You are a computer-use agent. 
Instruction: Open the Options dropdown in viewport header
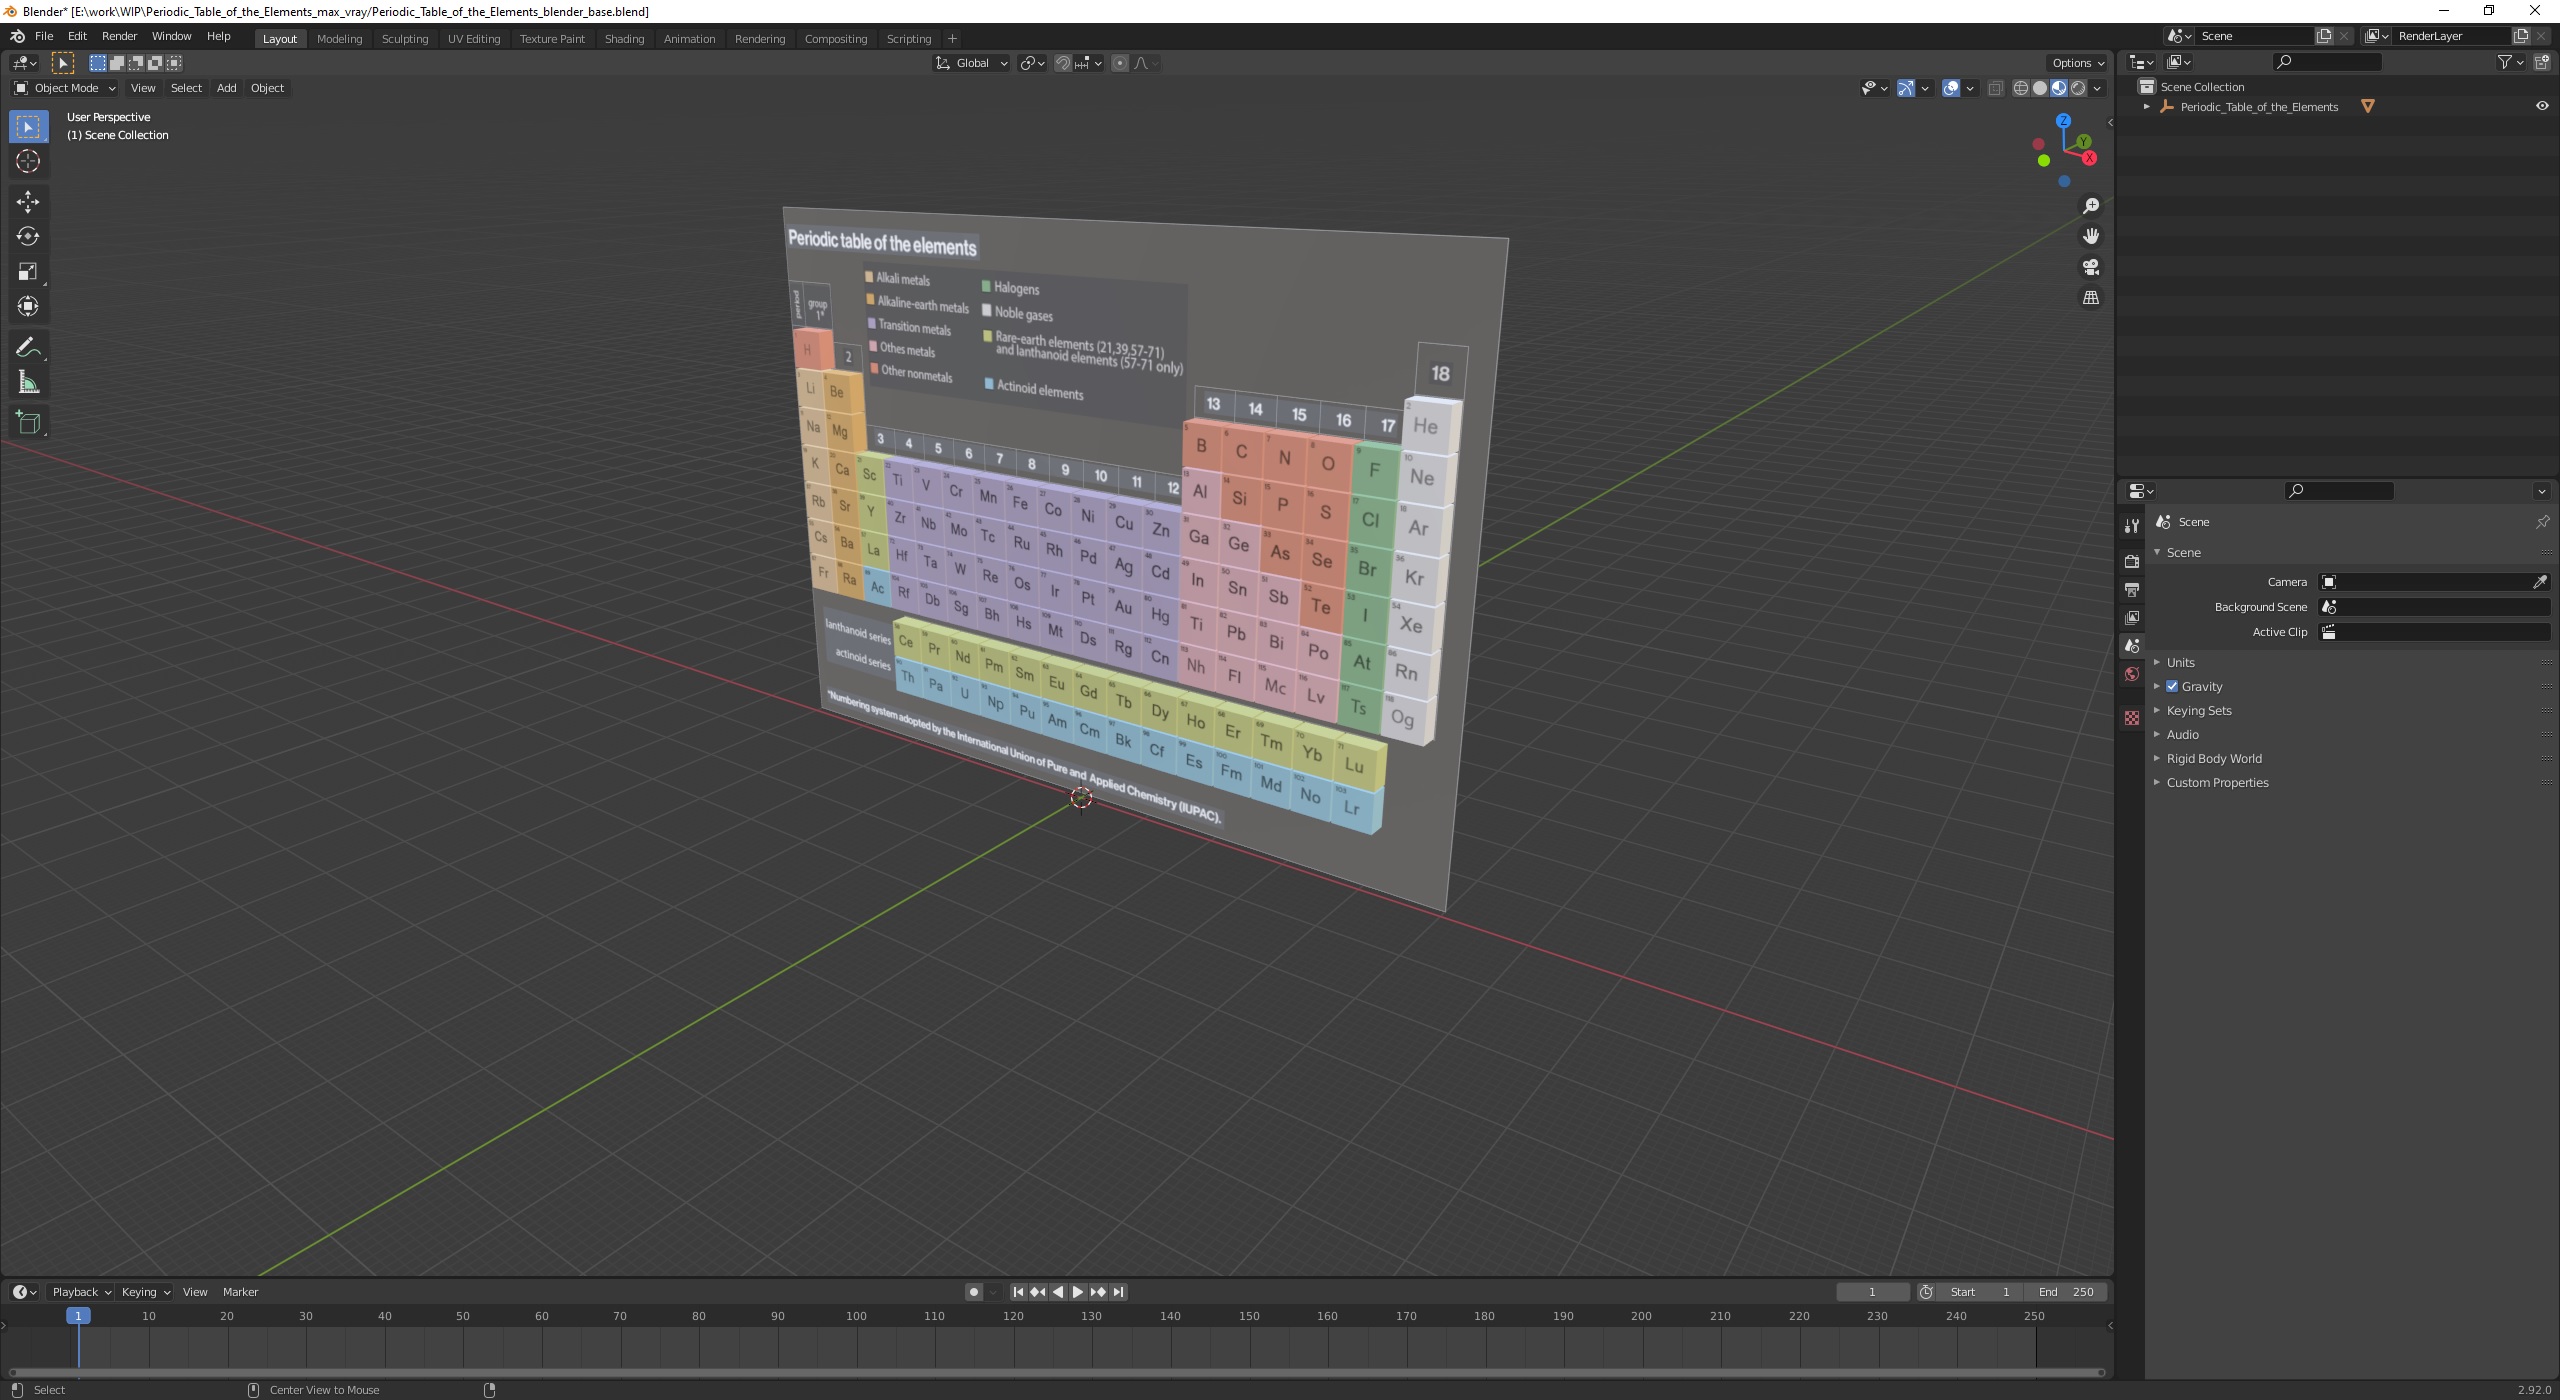[2077, 63]
